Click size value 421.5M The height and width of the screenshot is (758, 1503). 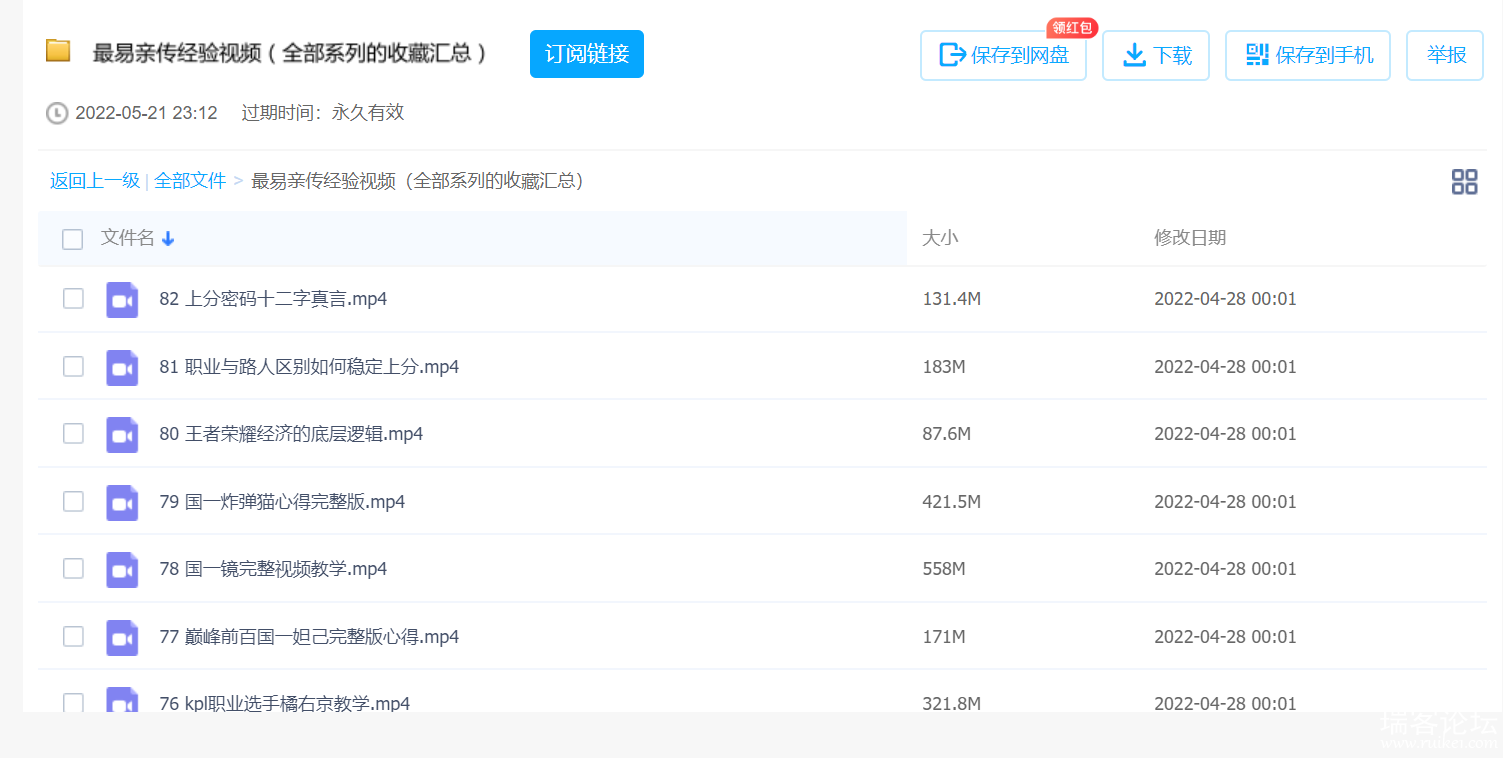point(951,502)
